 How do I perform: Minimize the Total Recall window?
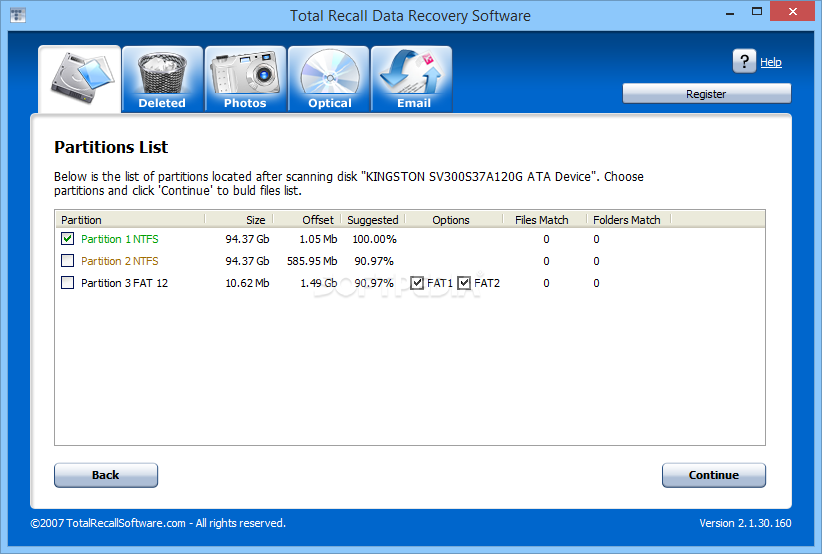[x=730, y=13]
